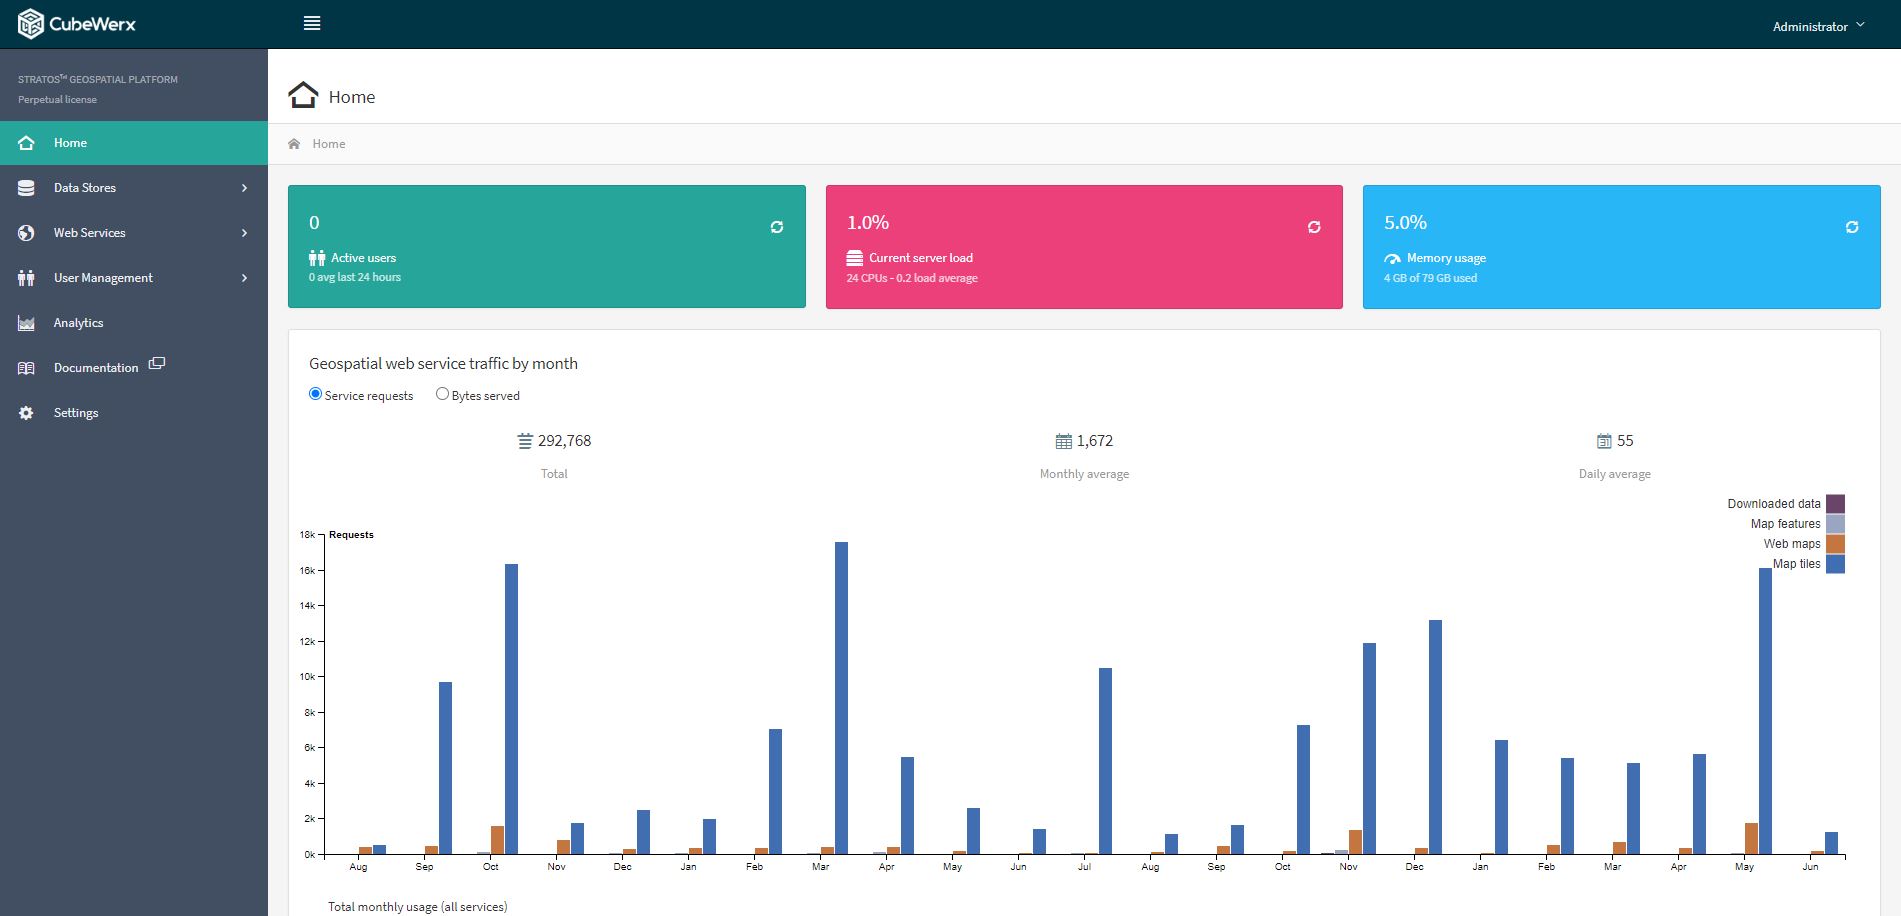Click the CubeWerx brand name

pyautogui.click(x=92, y=24)
